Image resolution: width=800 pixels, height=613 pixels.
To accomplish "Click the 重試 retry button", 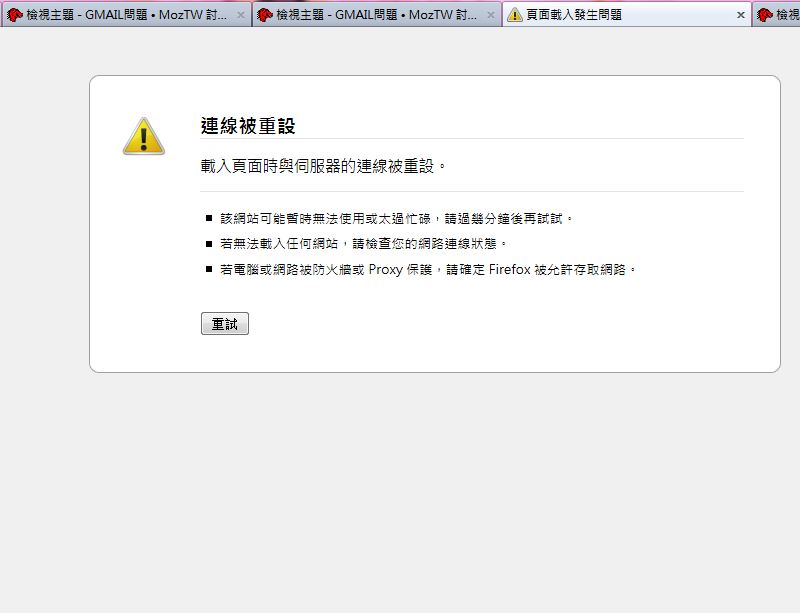I will (224, 324).
